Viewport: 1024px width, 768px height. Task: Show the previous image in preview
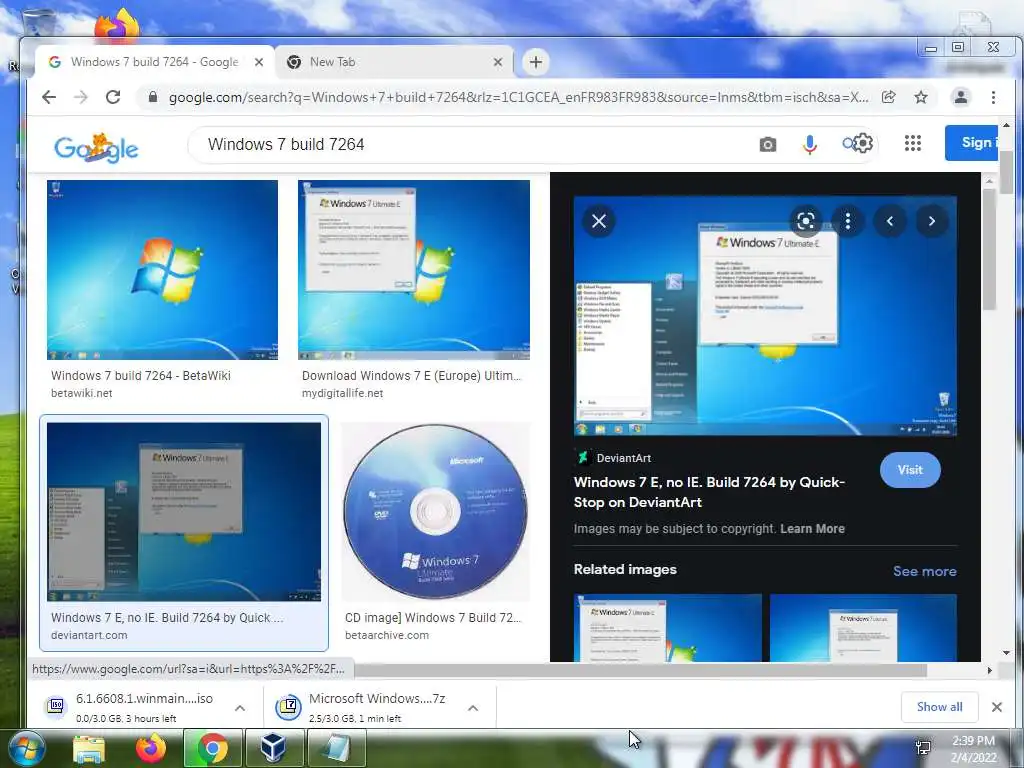click(889, 221)
